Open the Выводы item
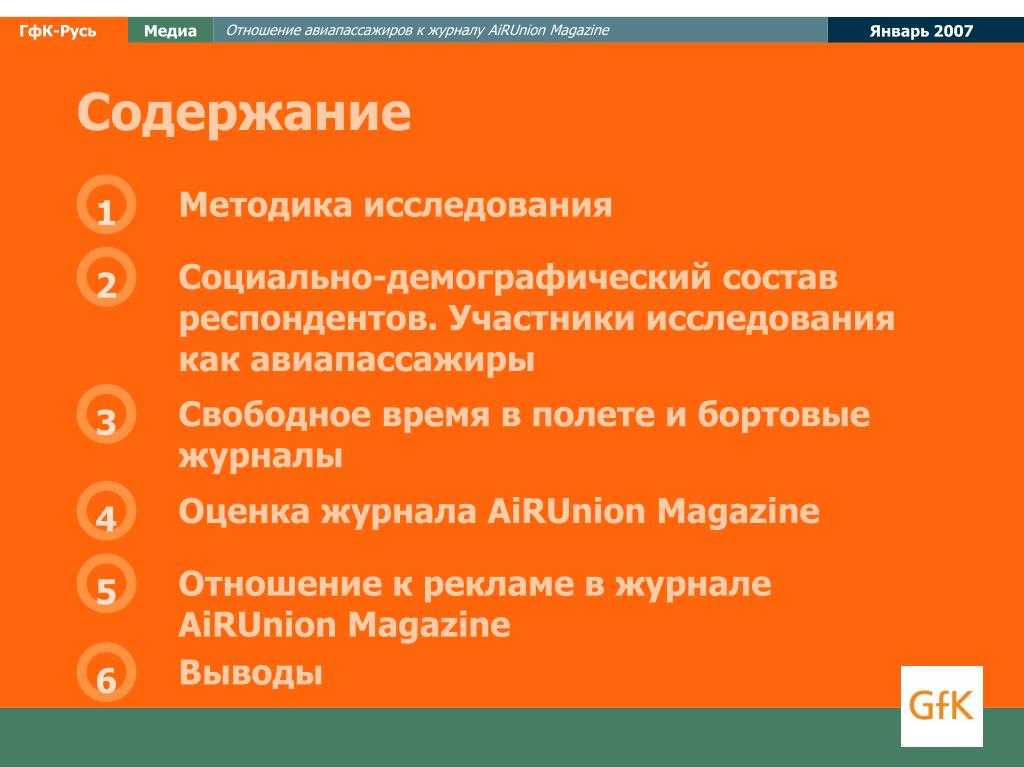 251,673
